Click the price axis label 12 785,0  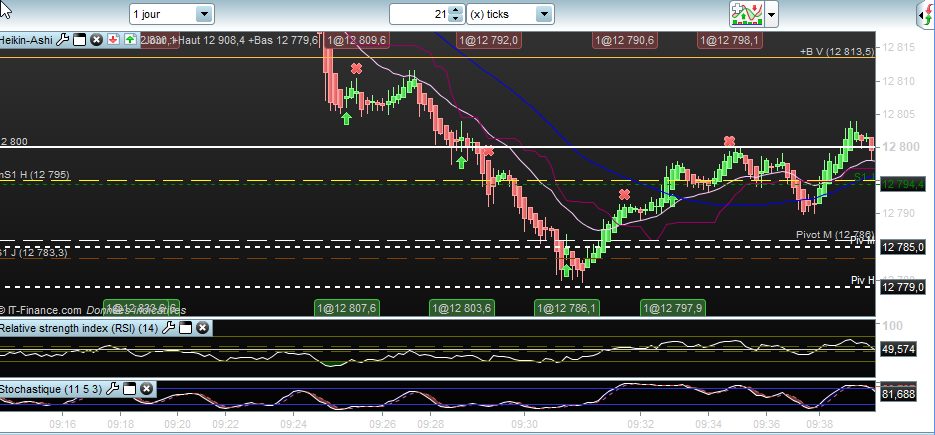[903, 247]
